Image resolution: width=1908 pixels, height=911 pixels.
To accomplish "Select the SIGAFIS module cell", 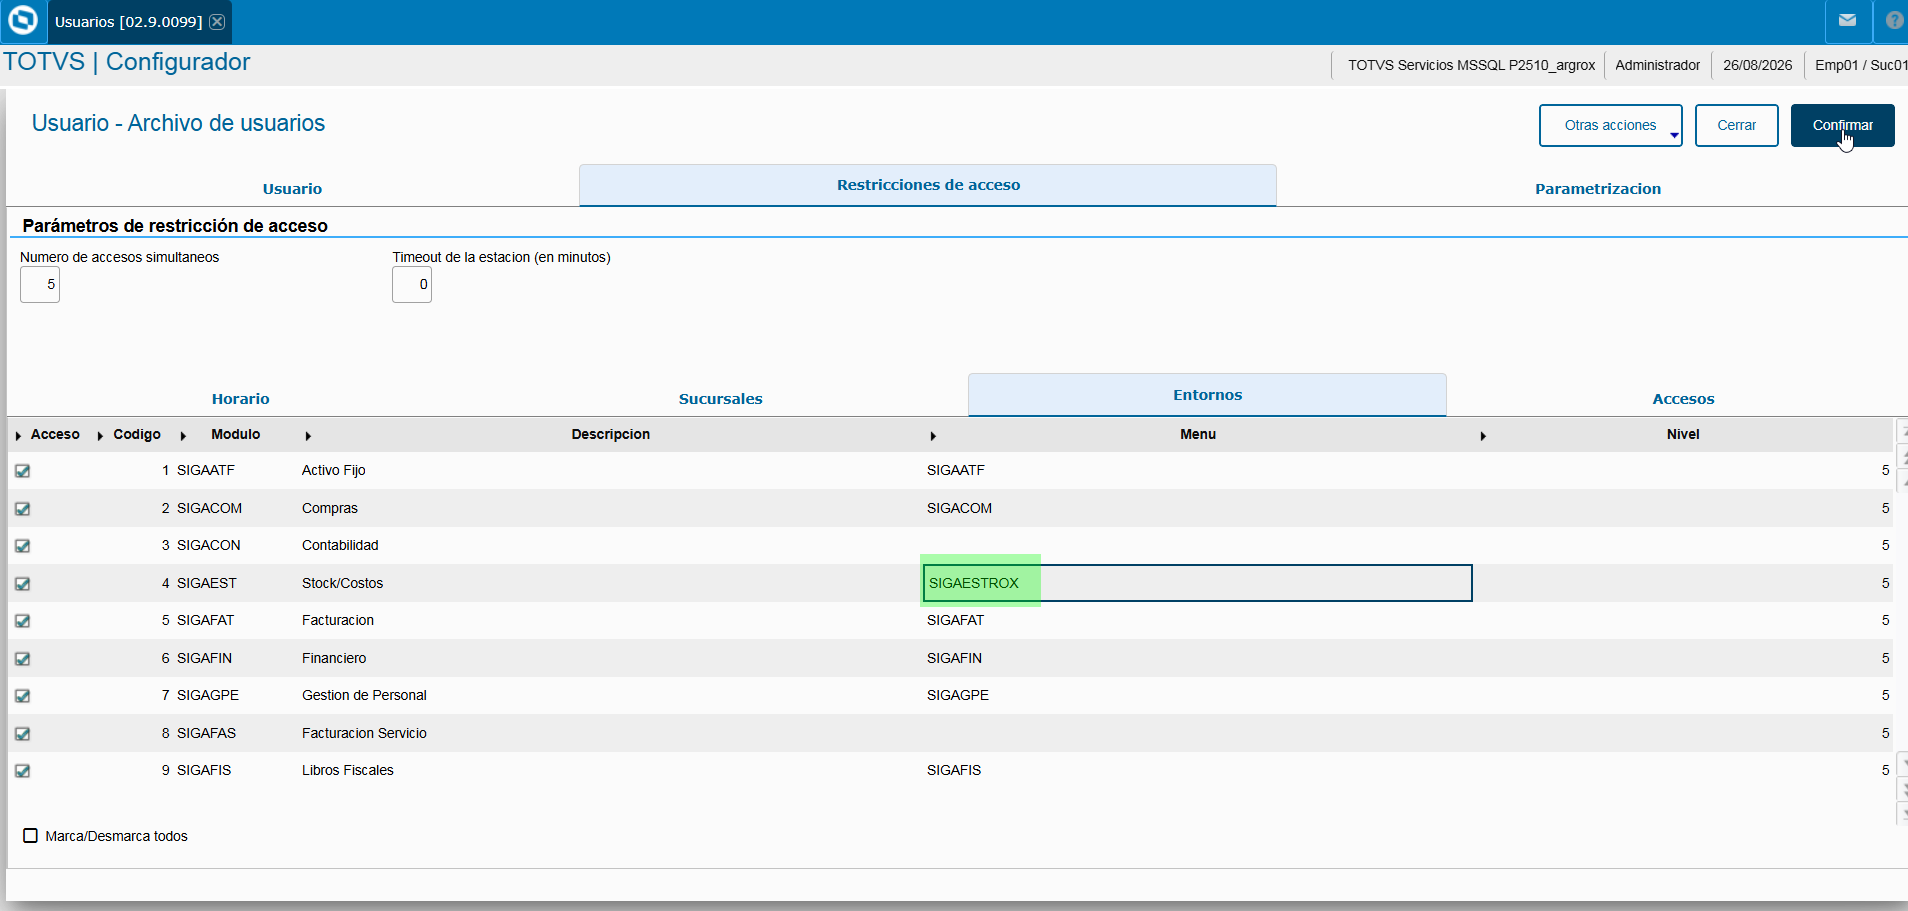I will click(204, 770).
